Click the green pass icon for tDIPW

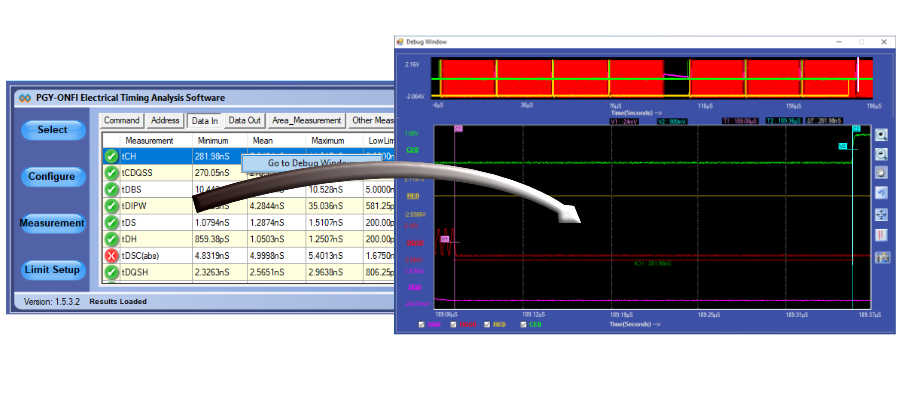click(x=112, y=206)
